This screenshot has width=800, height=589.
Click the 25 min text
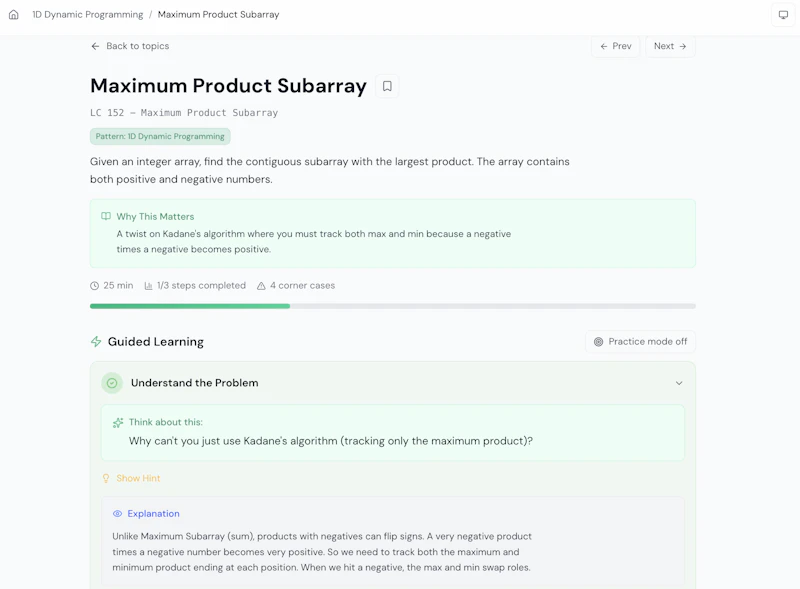118,285
